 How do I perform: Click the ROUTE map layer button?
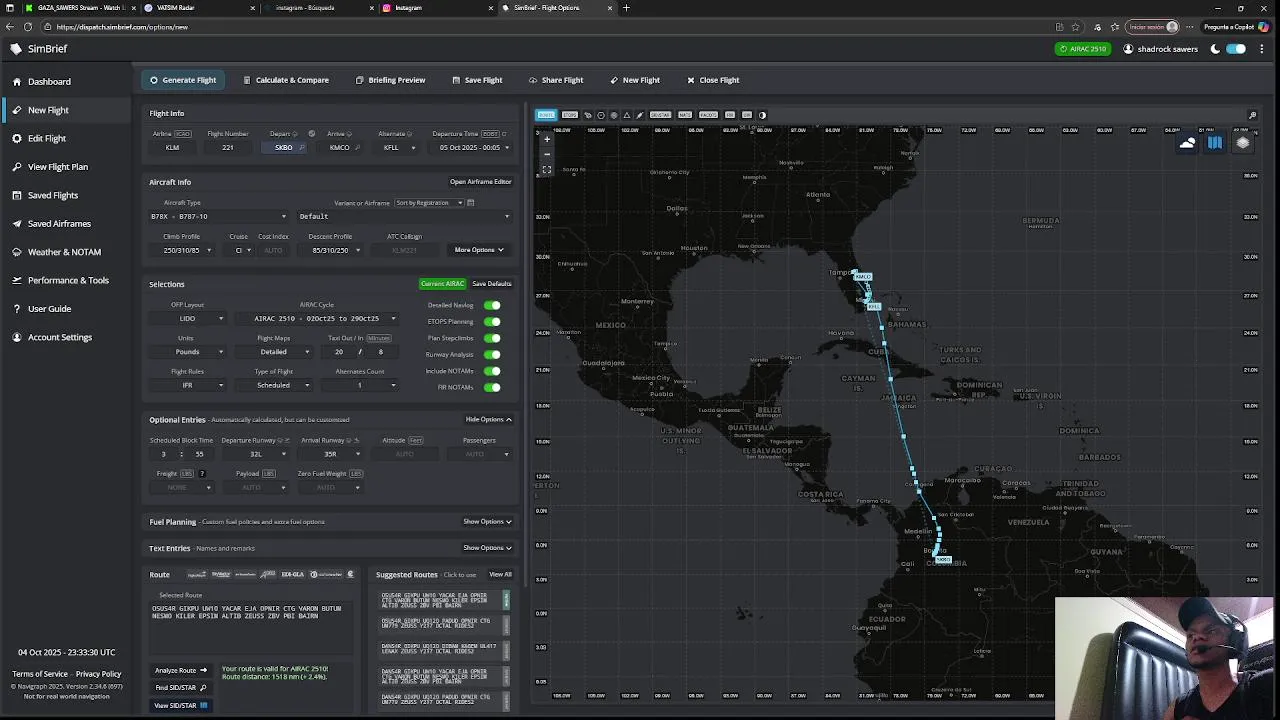(x=546, y=115)
